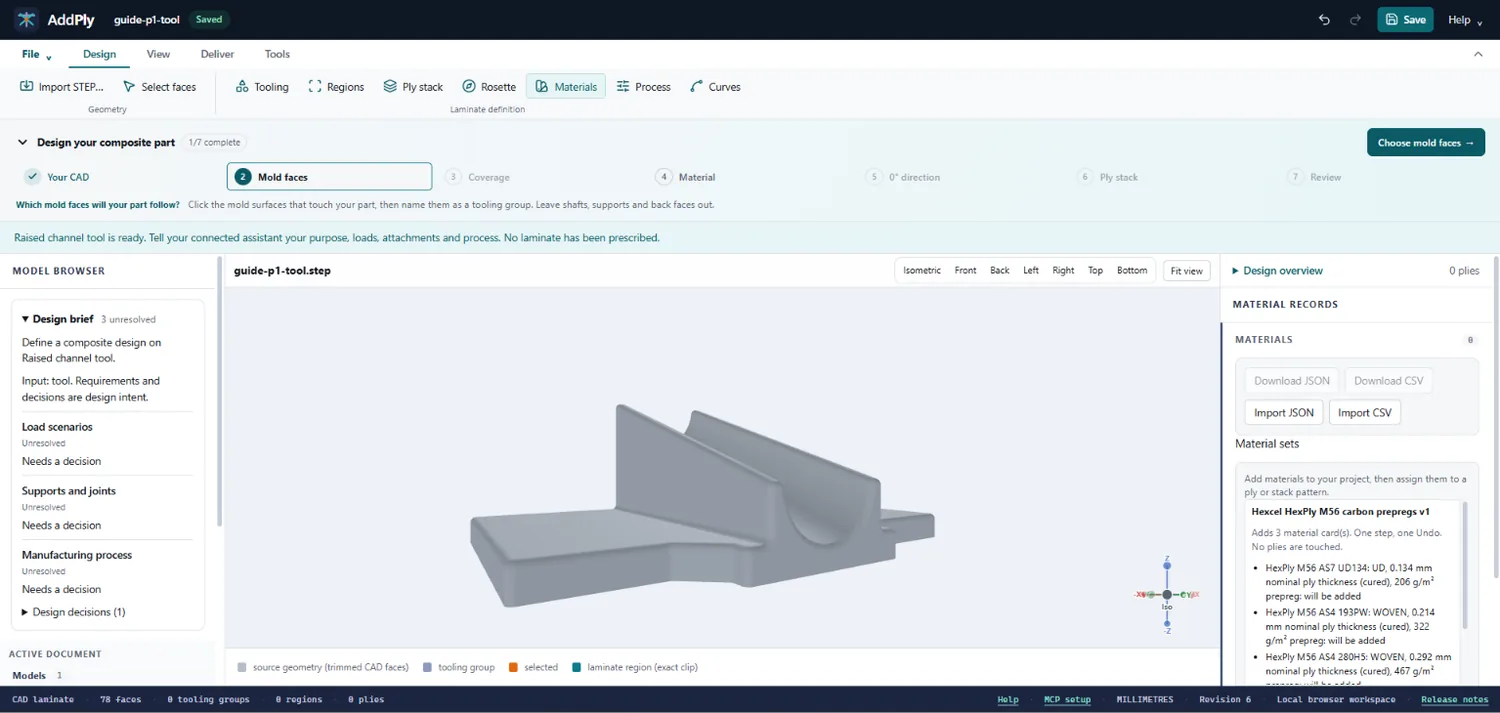Expand Design decisions (1)
Screen dimensions: 1500x713
(x=74, y=612)
